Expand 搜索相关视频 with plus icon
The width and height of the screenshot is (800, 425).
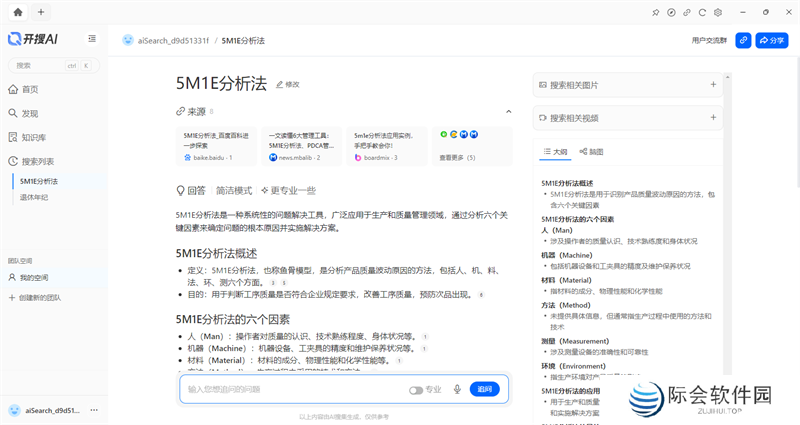(x=713, y=117)
